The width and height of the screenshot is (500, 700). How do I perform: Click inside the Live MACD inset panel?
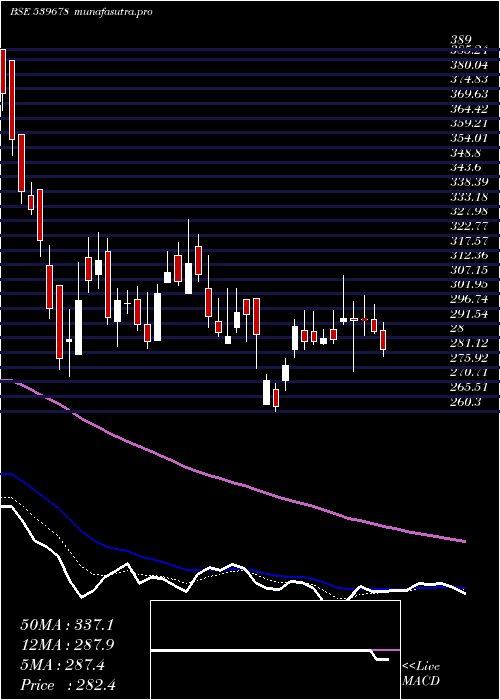(275, 650)
